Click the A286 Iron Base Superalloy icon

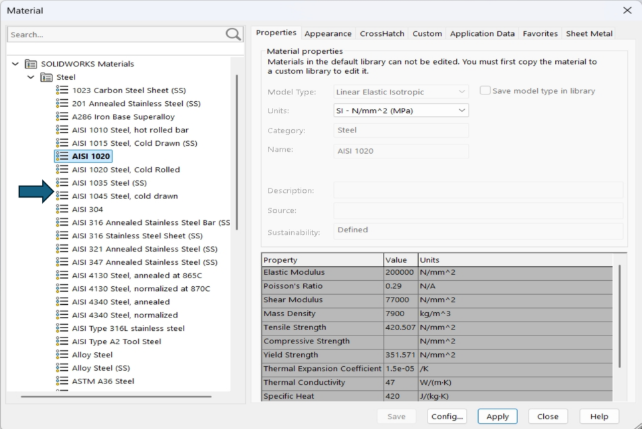tap(62, 117)
